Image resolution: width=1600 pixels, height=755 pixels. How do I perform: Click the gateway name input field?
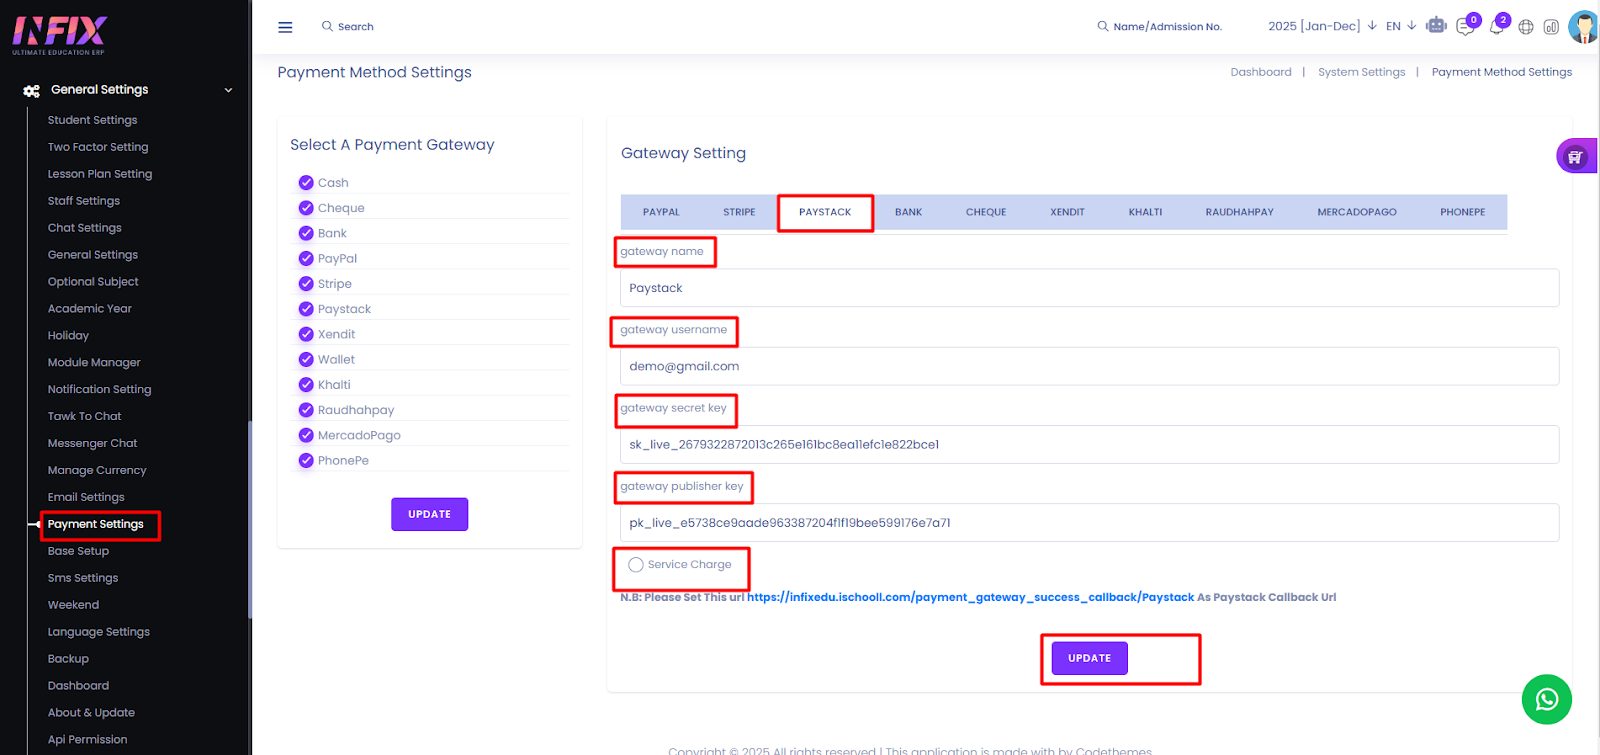coord(1089,288)
